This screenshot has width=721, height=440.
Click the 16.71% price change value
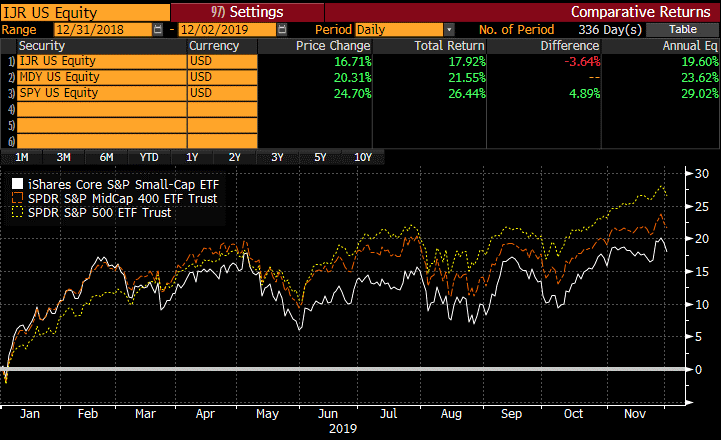point(353,62)
